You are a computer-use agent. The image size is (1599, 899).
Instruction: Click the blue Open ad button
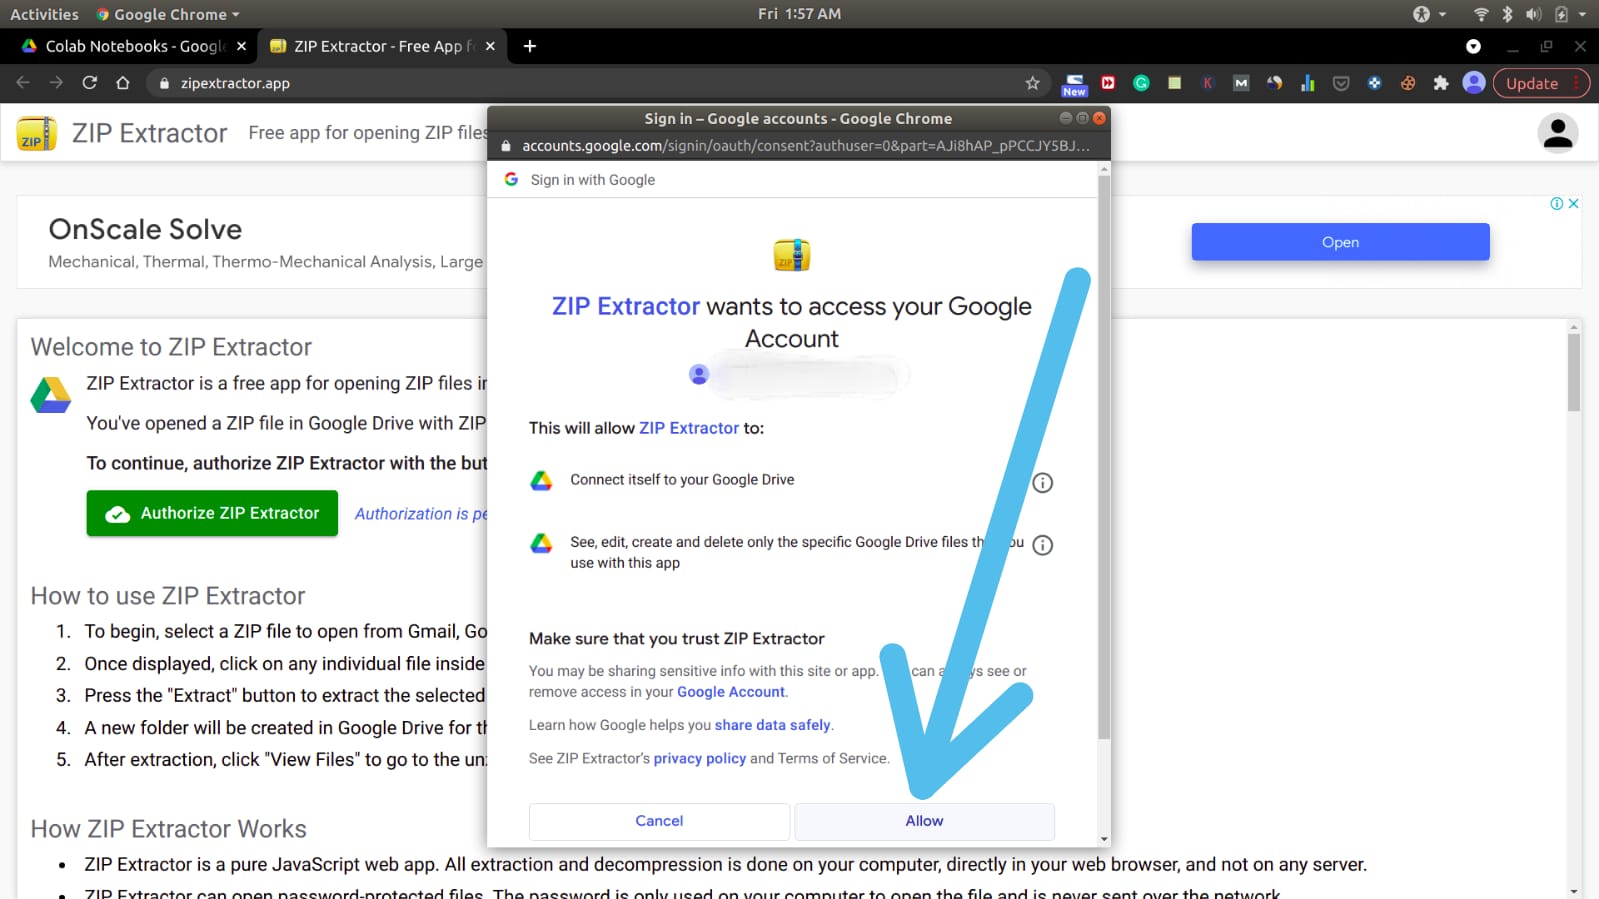(x=1340, y=242)
